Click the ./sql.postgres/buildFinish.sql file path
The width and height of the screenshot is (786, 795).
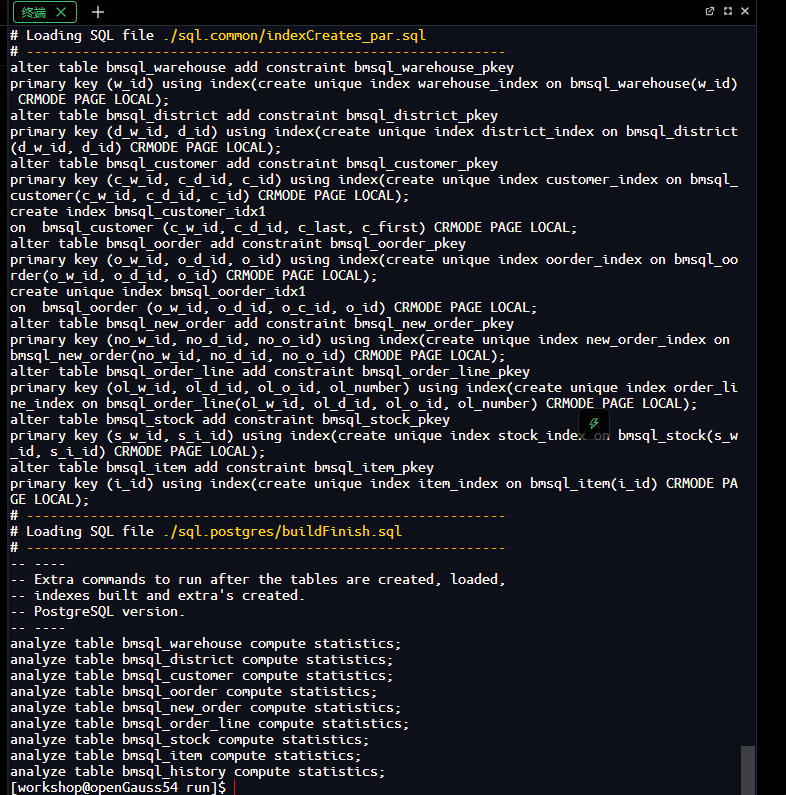tap(282, 531)
